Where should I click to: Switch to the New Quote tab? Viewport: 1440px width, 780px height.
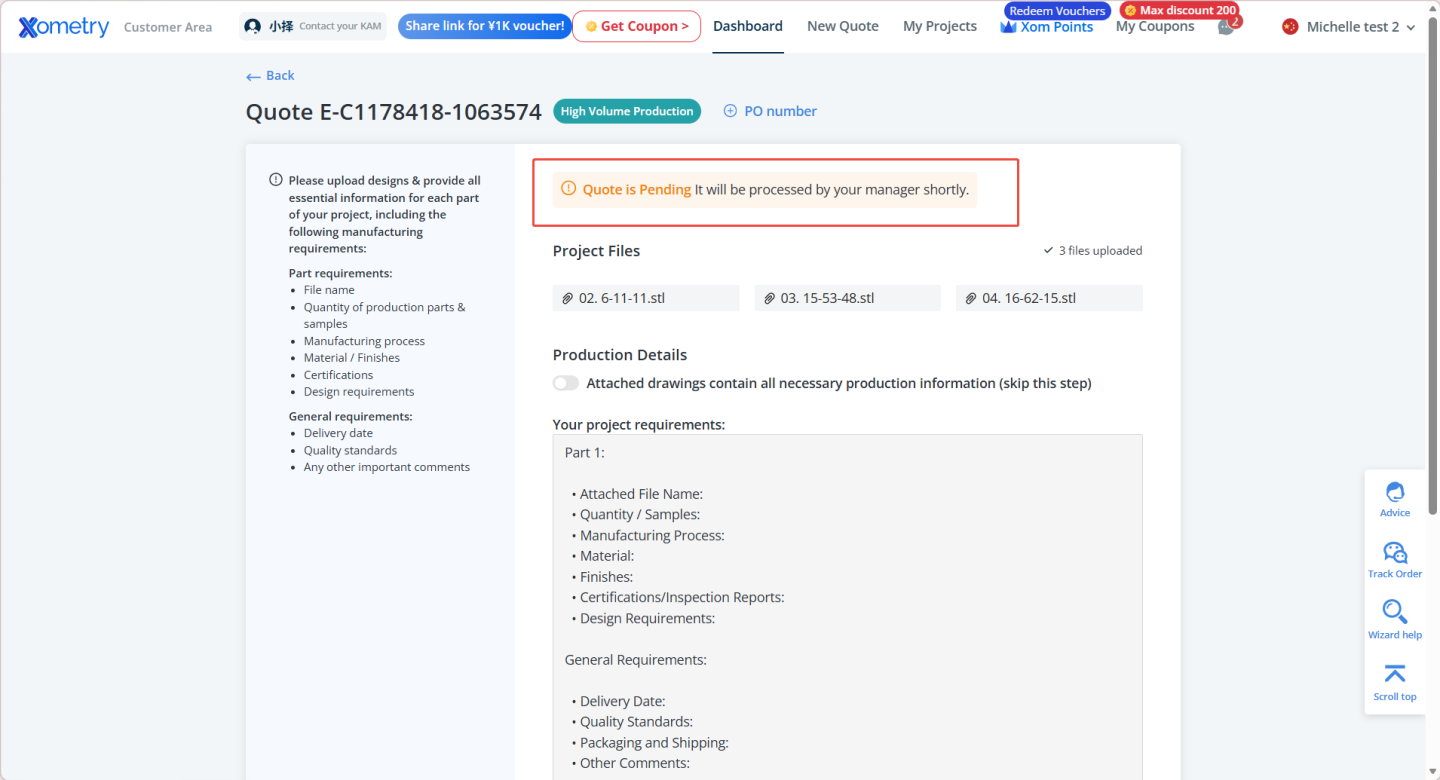click(x=842, y=26)
